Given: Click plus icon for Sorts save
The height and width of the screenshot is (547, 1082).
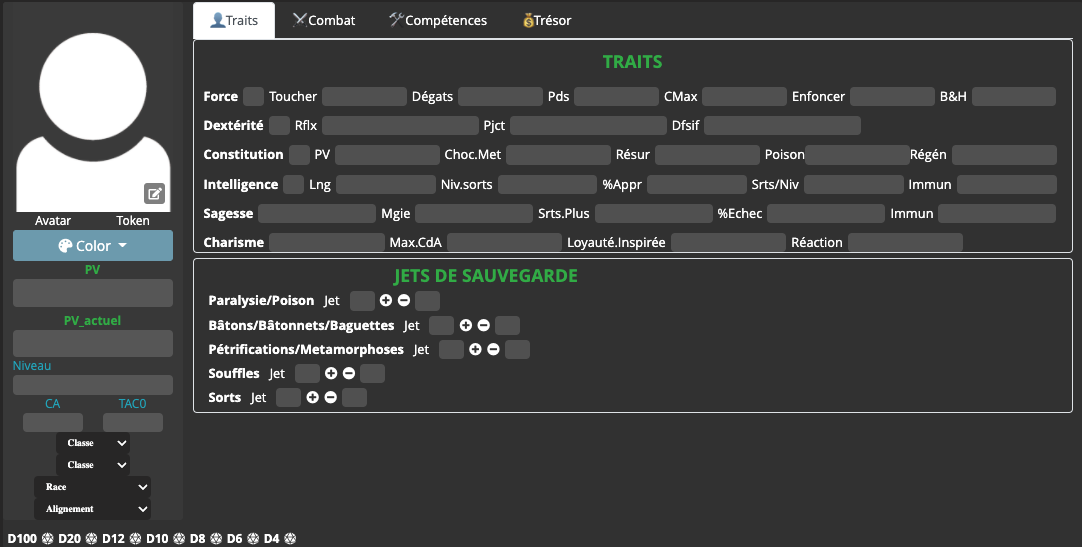Looking at the screenshot, I should point(313,397).
